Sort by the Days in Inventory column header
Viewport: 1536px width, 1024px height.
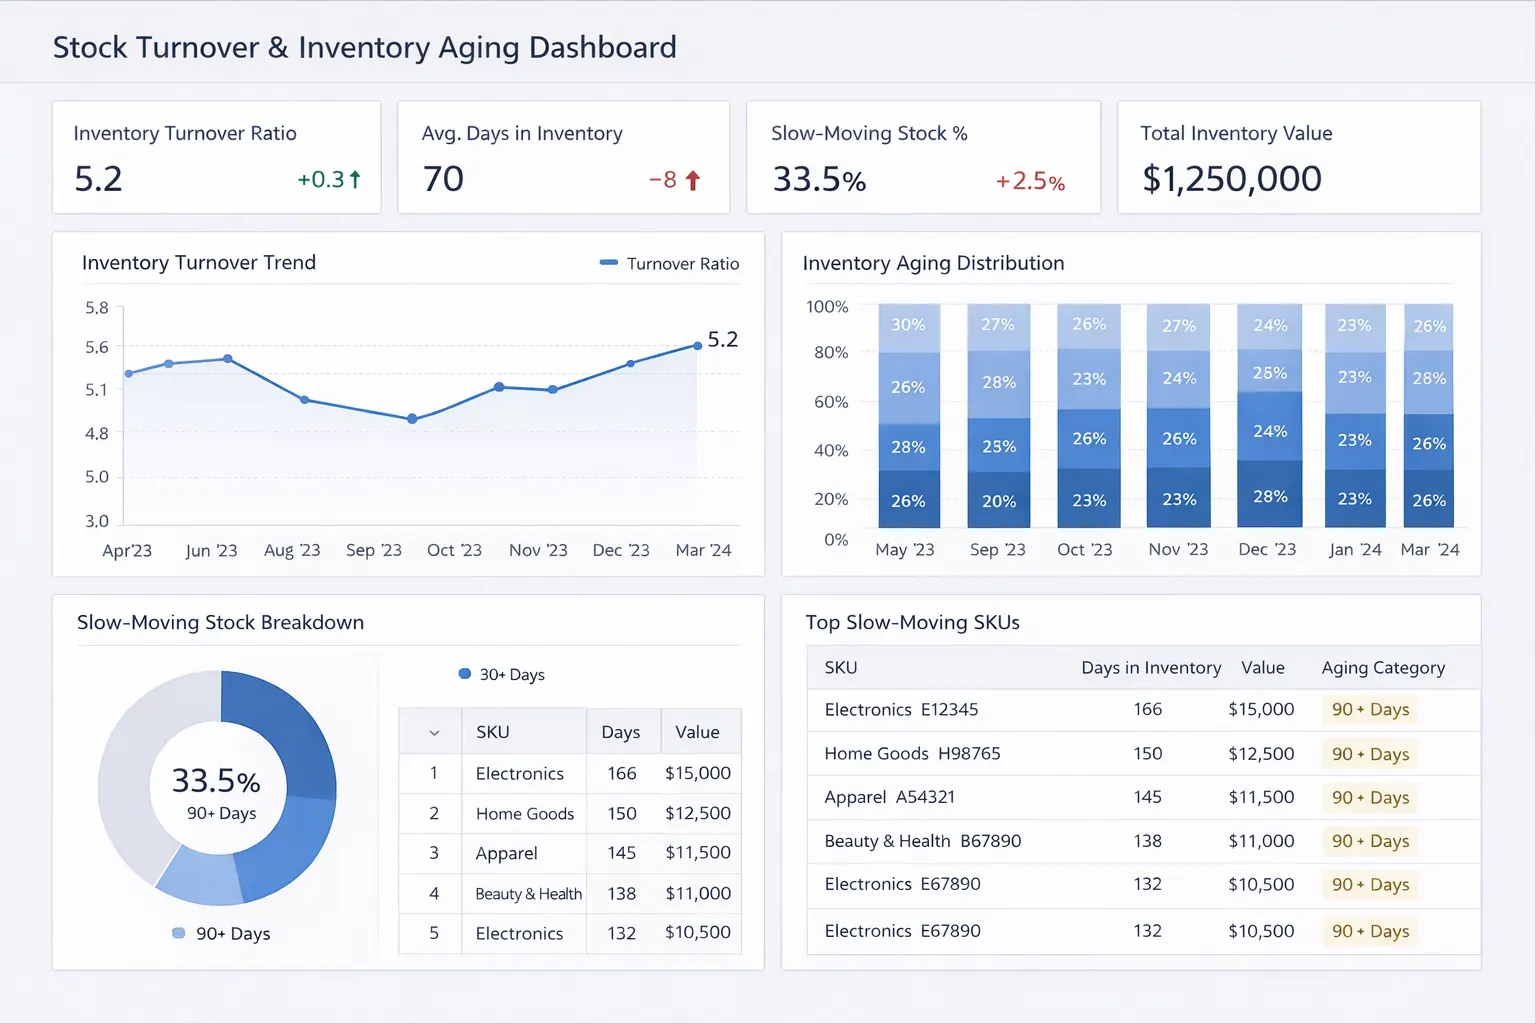pyautogui.click(x=1151, y=667)
